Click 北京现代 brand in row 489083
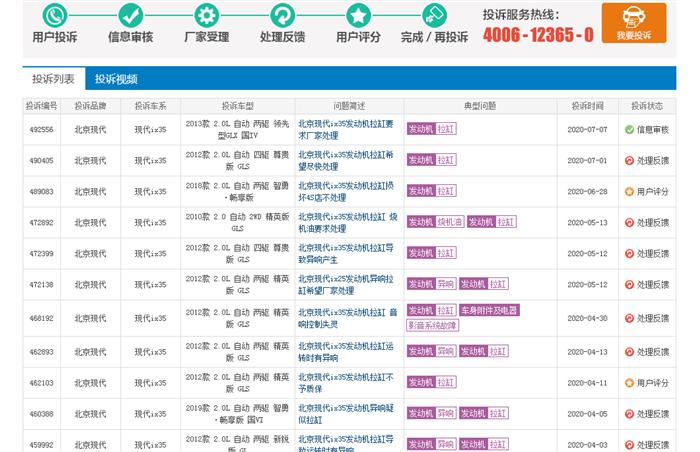This screenshot has height=452, width=700. 91,192
